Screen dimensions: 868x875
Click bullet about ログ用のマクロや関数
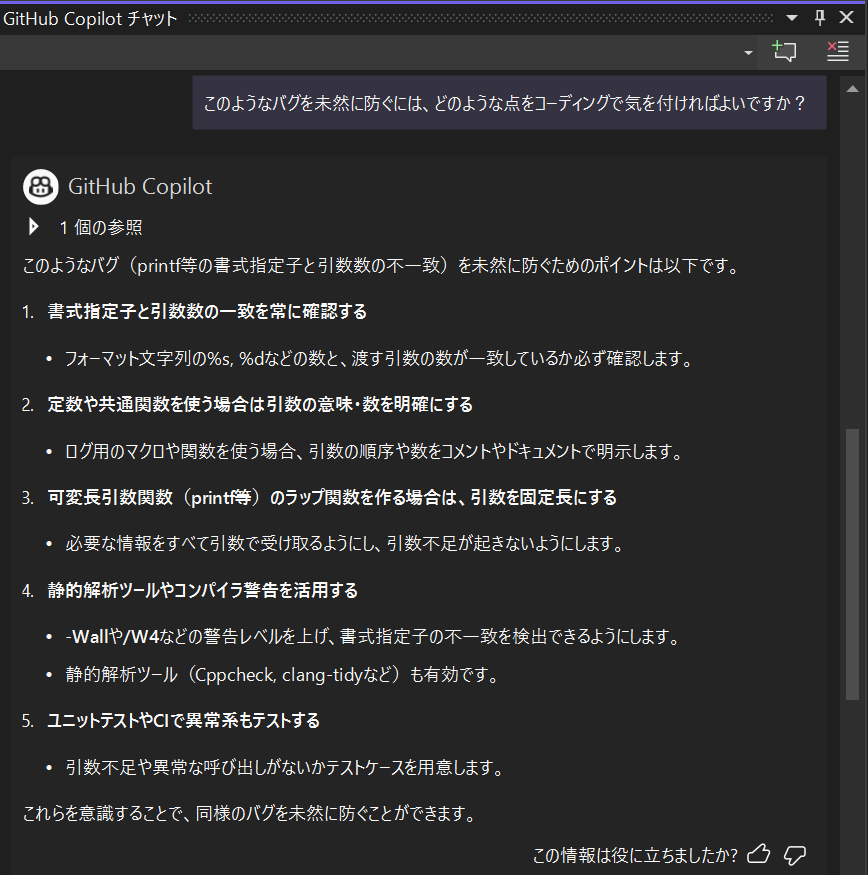[x=374, y=451]
